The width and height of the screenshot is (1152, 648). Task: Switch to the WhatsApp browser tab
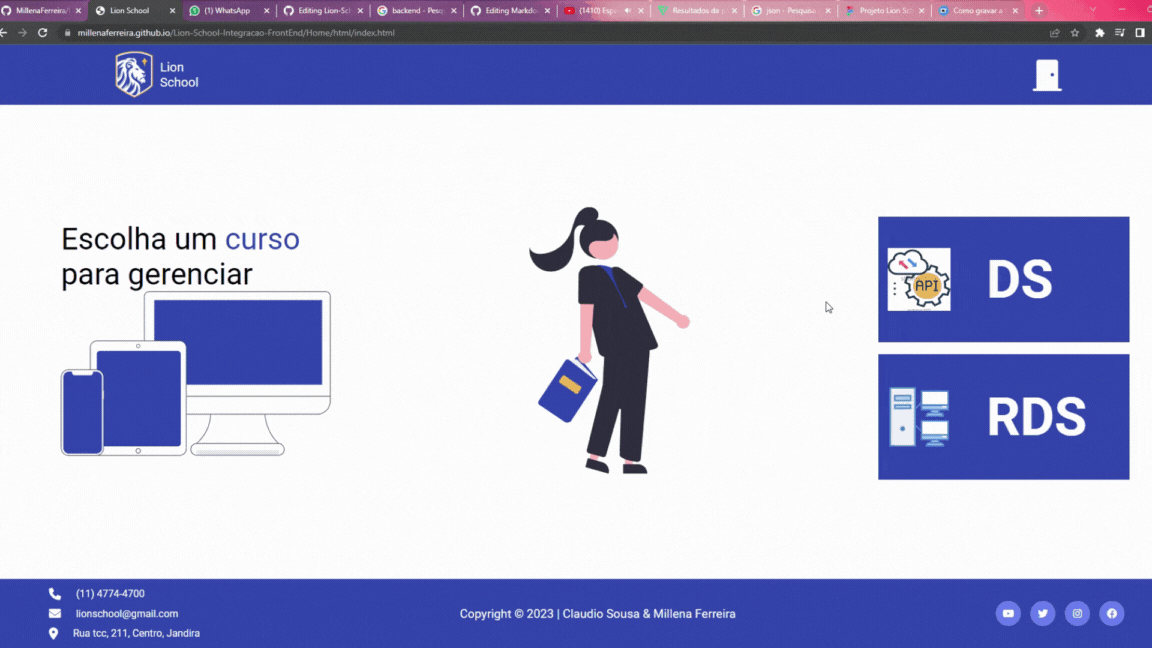pyautogui.click(x=228, y=11)
